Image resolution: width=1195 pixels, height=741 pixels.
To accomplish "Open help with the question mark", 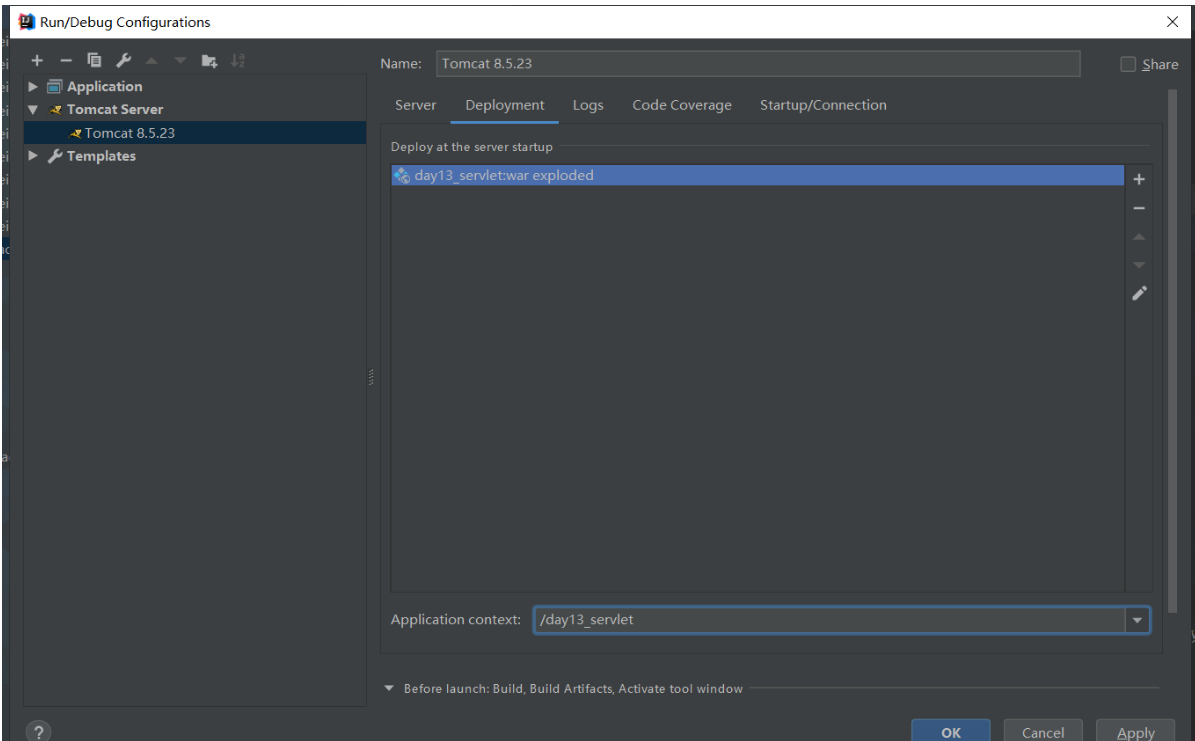I will click(38, 732).
